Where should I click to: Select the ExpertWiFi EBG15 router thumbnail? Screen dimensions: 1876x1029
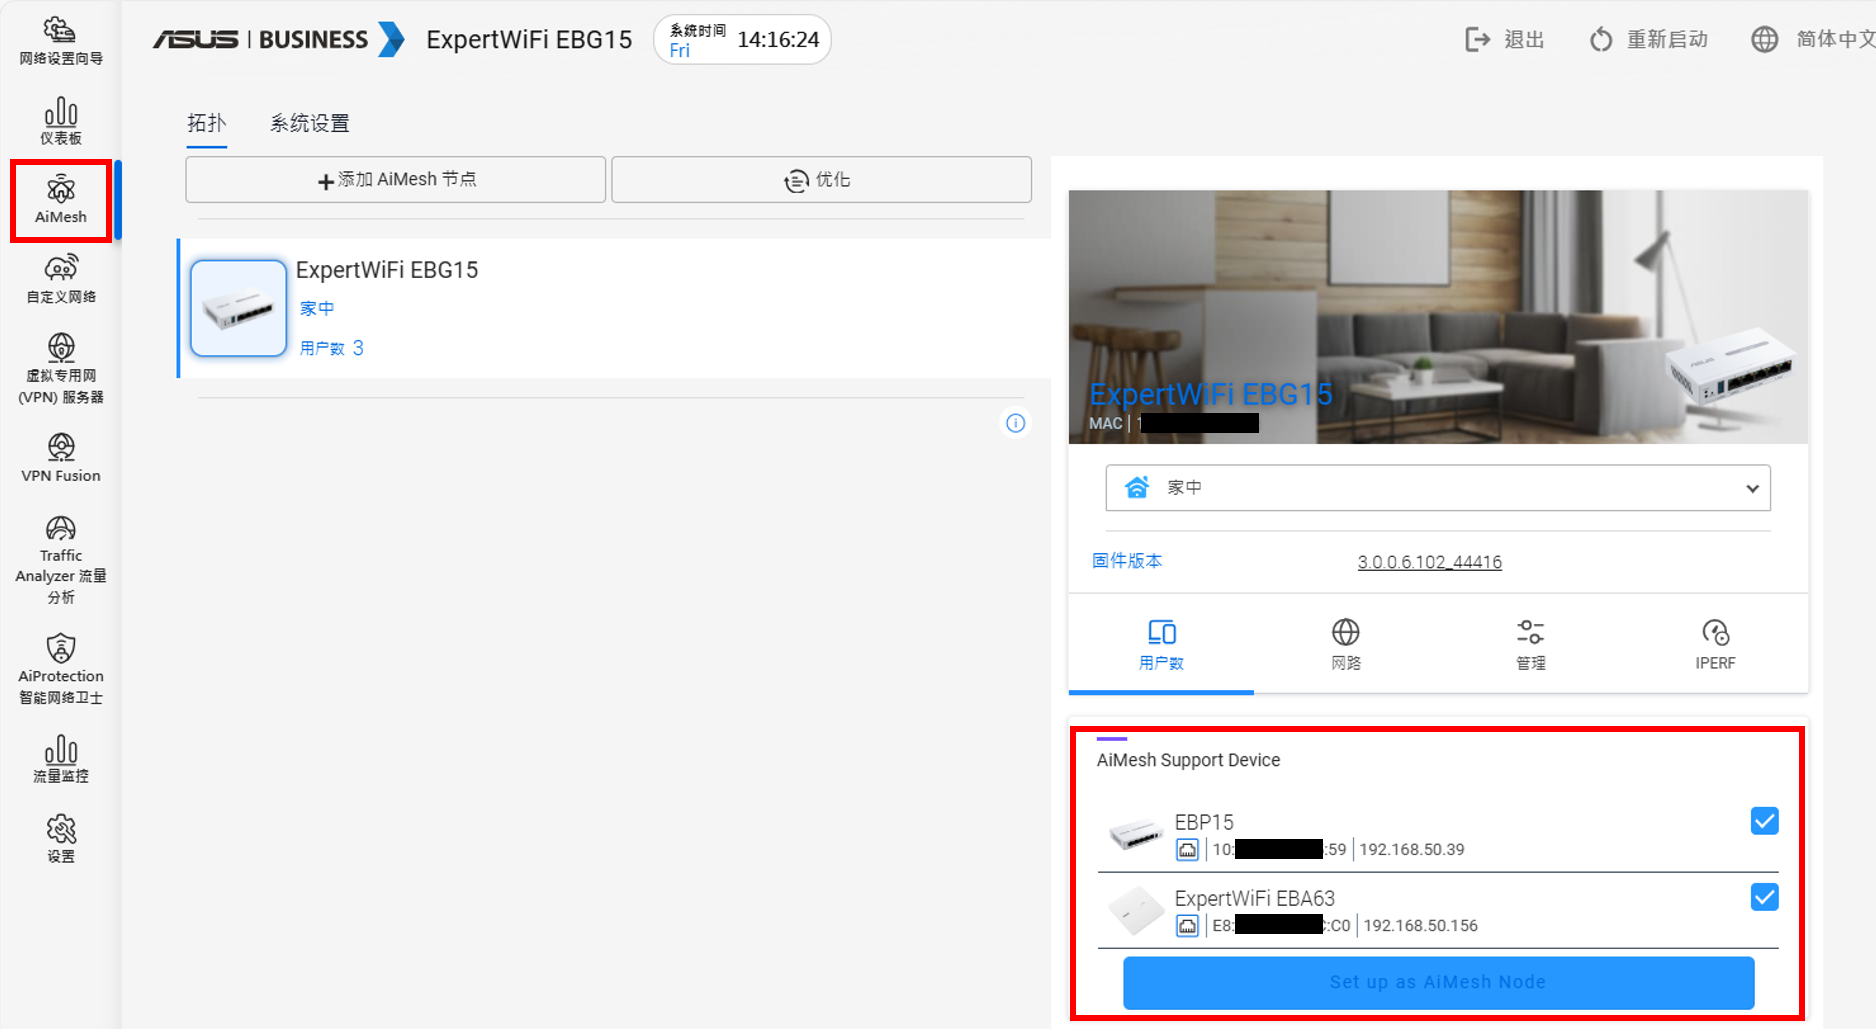coord(238,308)
